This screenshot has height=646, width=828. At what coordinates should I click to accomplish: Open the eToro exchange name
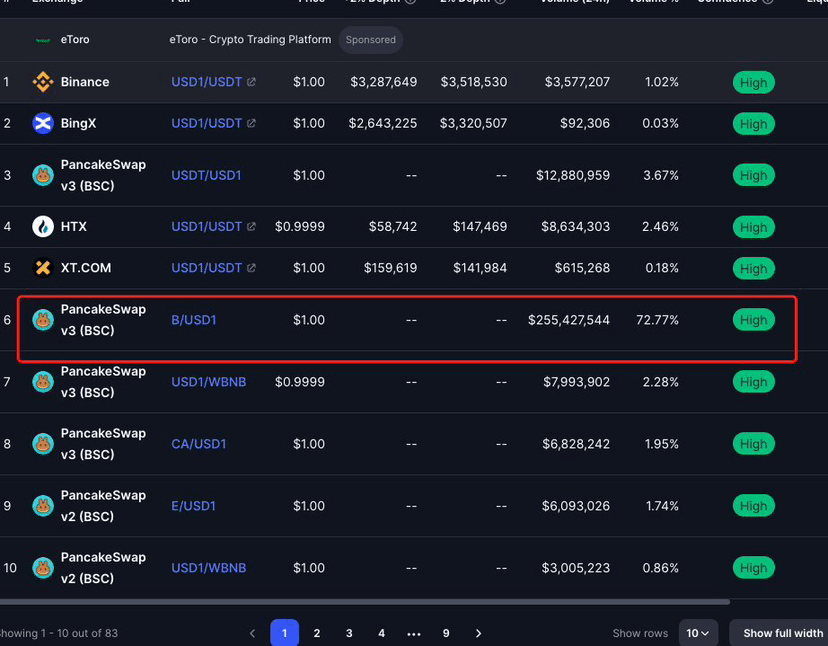(75, 40)
